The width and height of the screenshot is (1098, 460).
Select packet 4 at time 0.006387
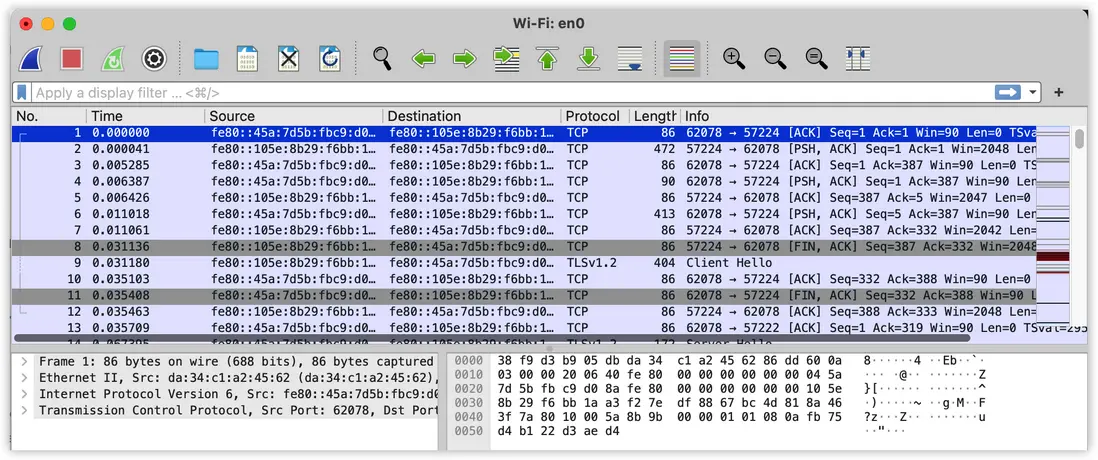tap(524, 181)
